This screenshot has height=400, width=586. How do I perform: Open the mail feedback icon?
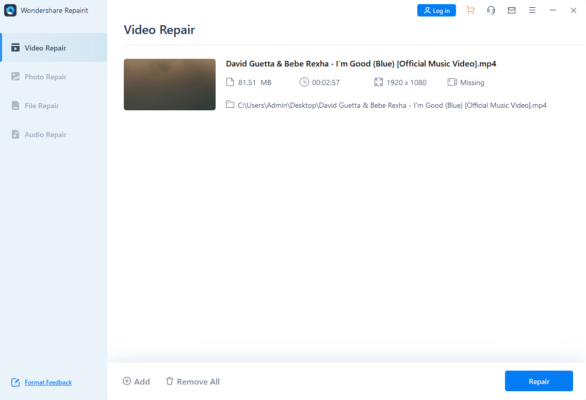512,10
